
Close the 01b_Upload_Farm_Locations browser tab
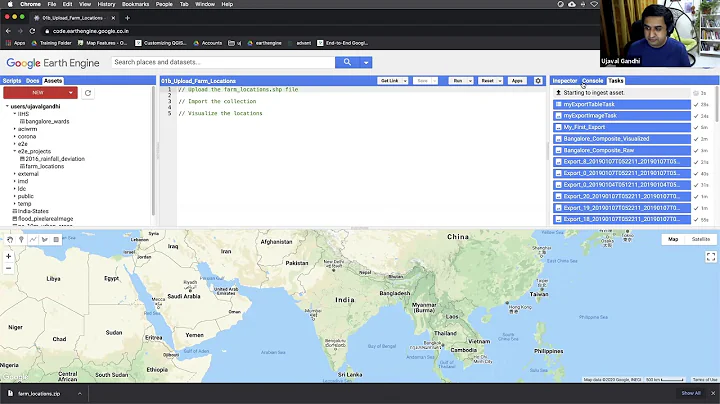[x=113, y=18]
